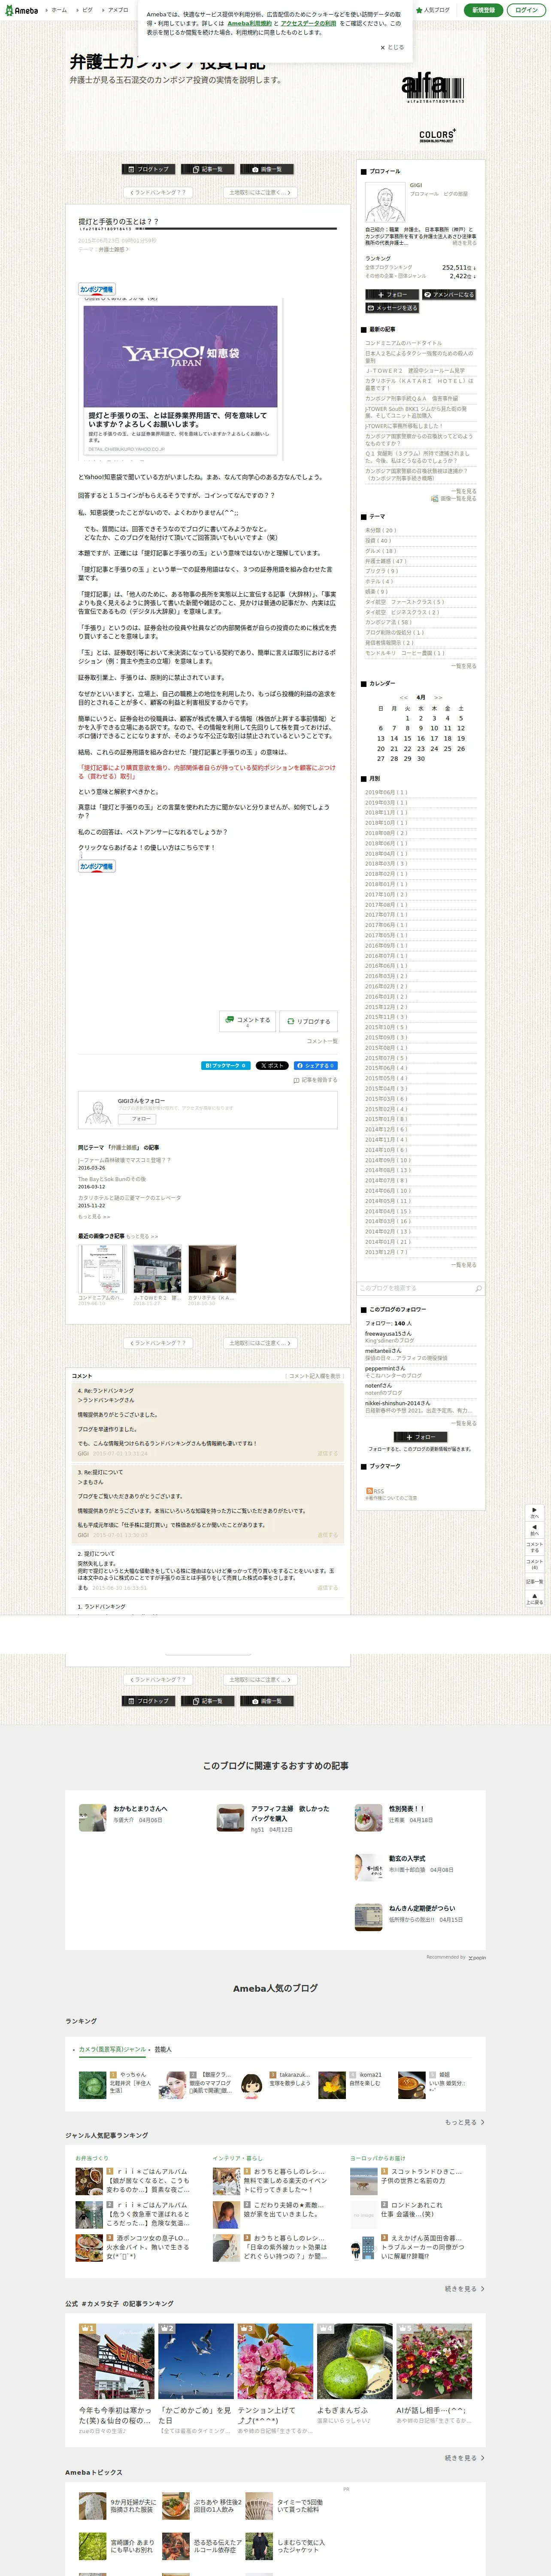Open the top 画像一覧 tab
Screen dimensions: 551x2576
(267, 169)
